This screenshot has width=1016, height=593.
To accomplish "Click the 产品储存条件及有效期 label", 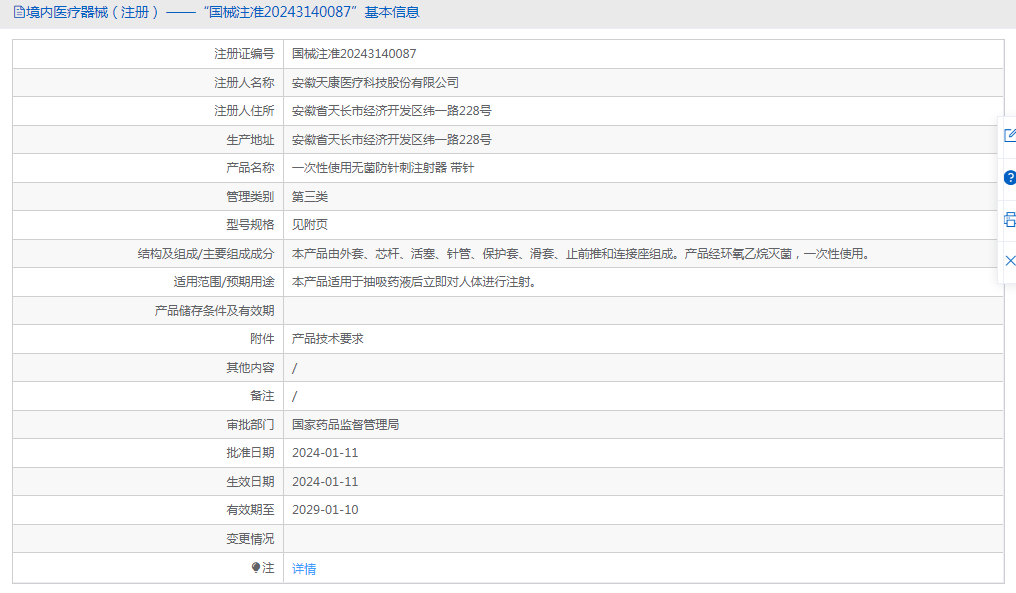I will (214, 310).
